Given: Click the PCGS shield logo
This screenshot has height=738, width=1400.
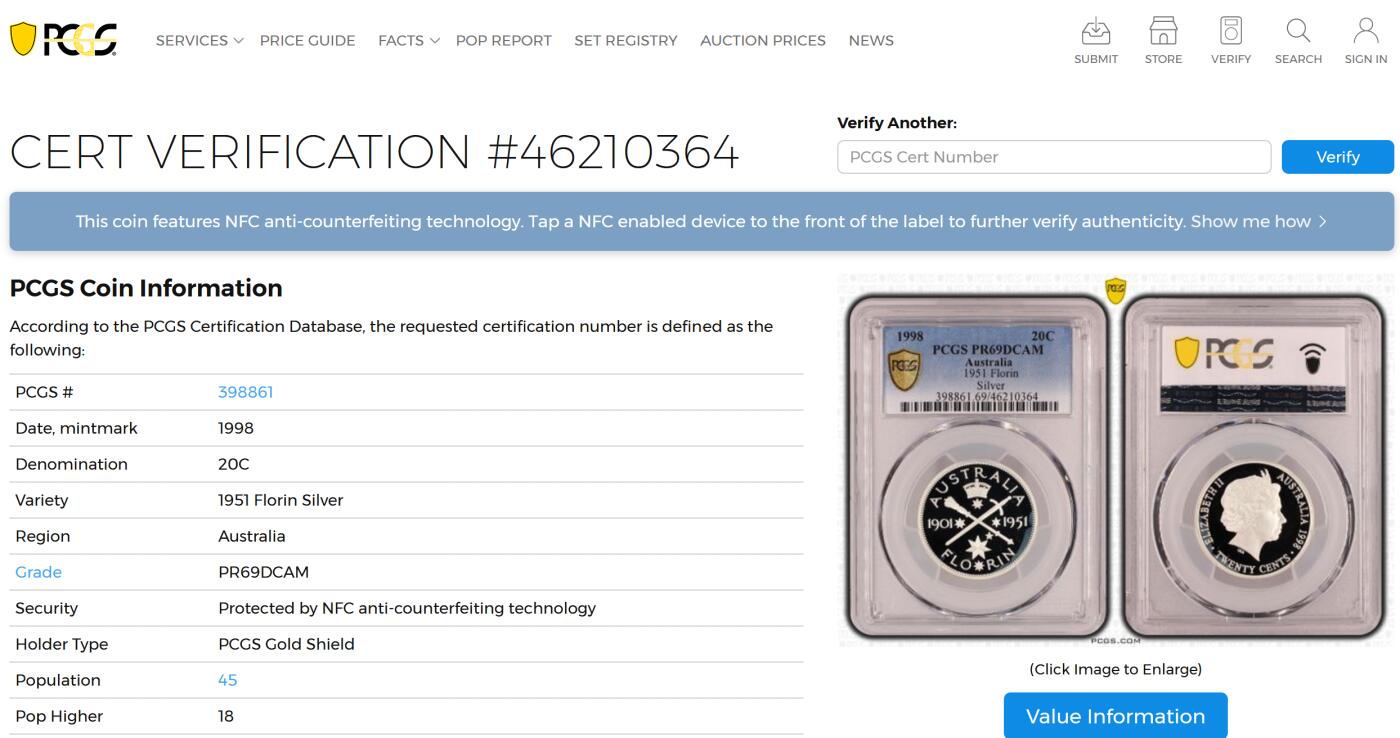Looking at the screenshot, I should tap(63, 40).
